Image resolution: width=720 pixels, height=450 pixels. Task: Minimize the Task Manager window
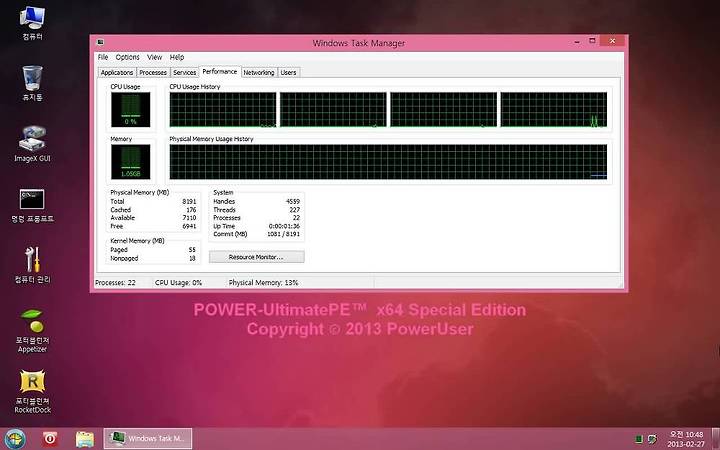(577, 41)
